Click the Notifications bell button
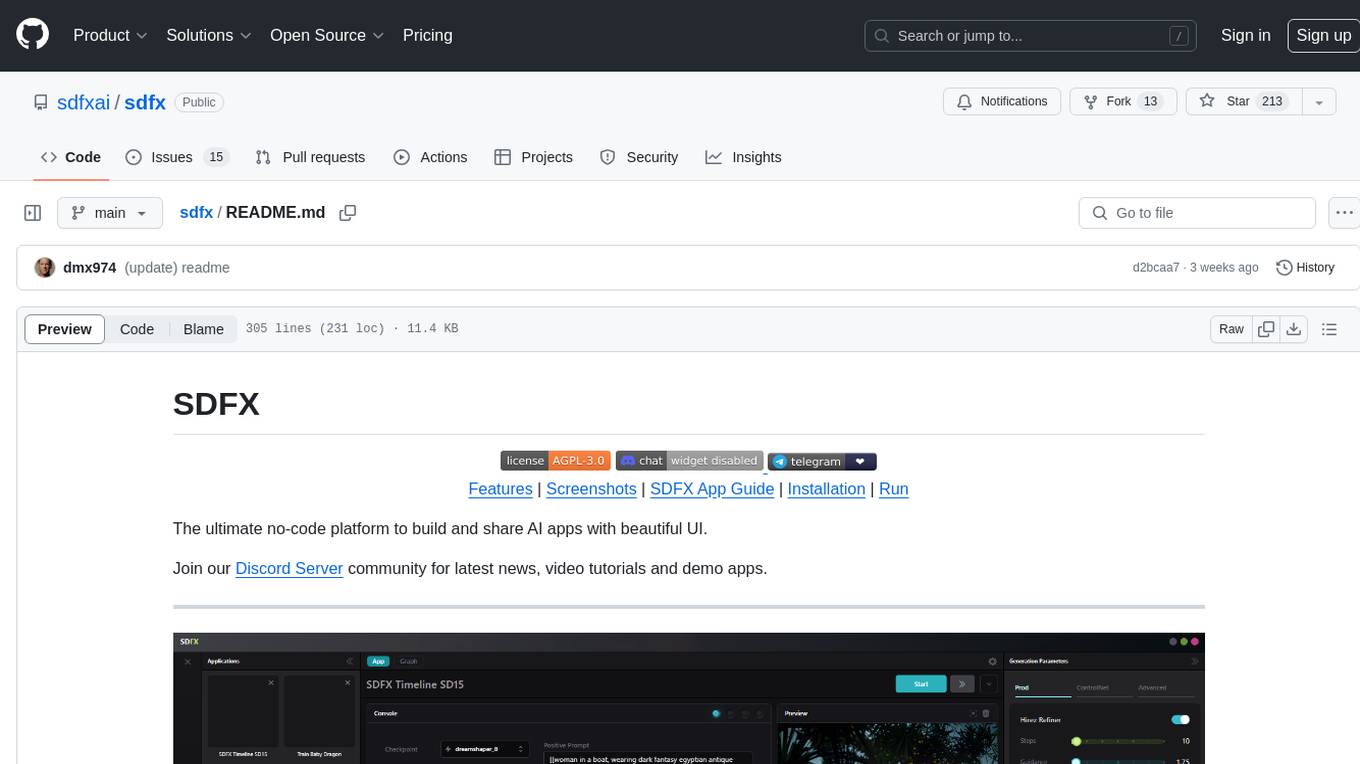This screenshot has height=764, width=1360. [1002, 101]
